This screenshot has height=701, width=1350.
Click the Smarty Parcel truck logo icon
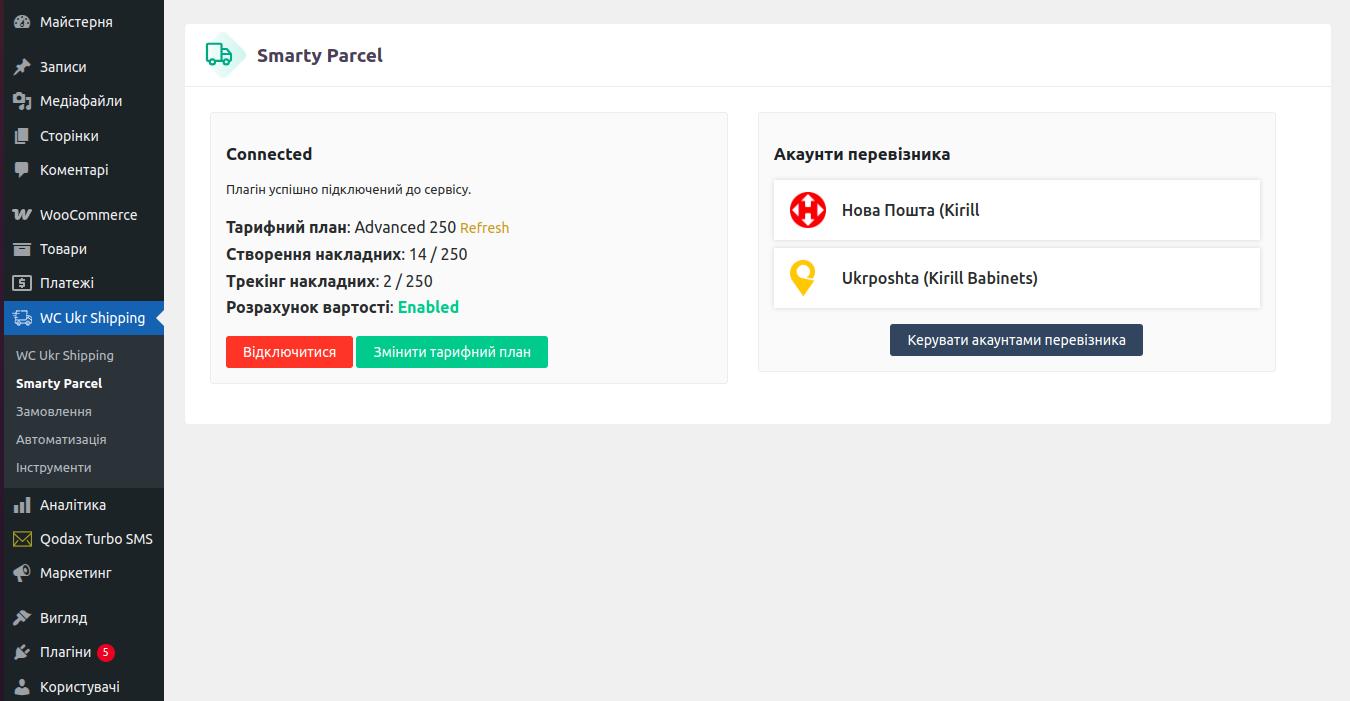(221, 55)
